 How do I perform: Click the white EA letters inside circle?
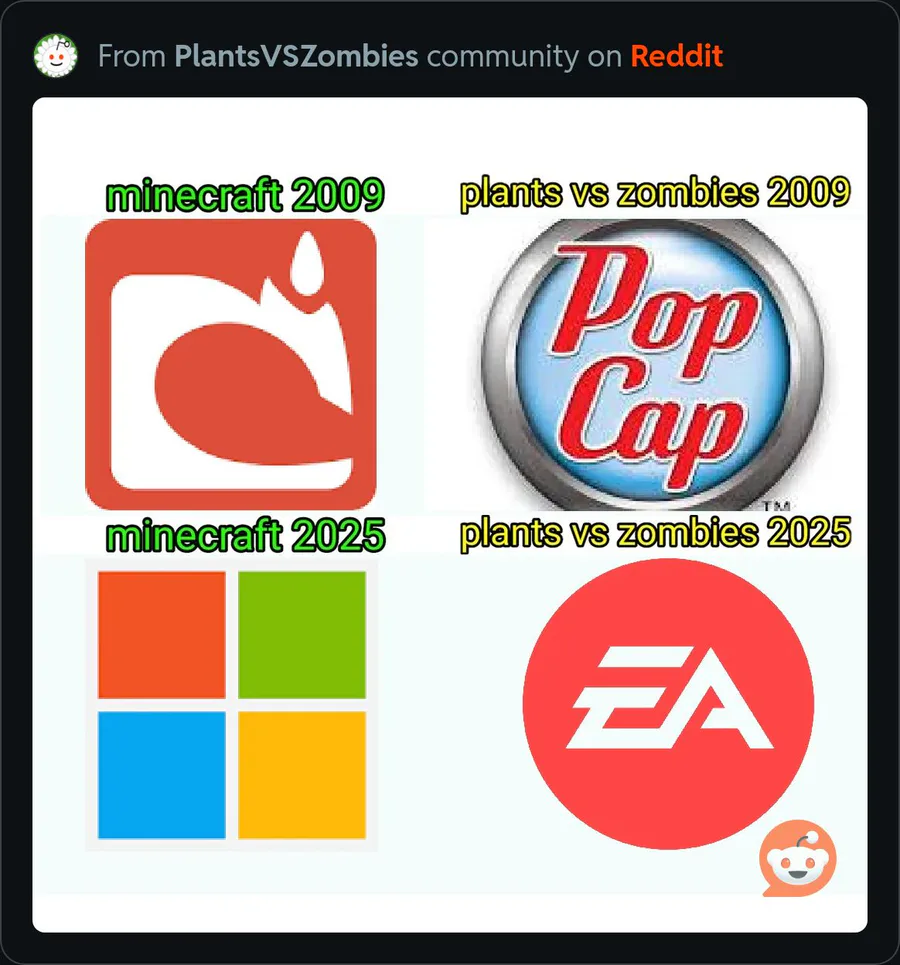tap(670, 697)
